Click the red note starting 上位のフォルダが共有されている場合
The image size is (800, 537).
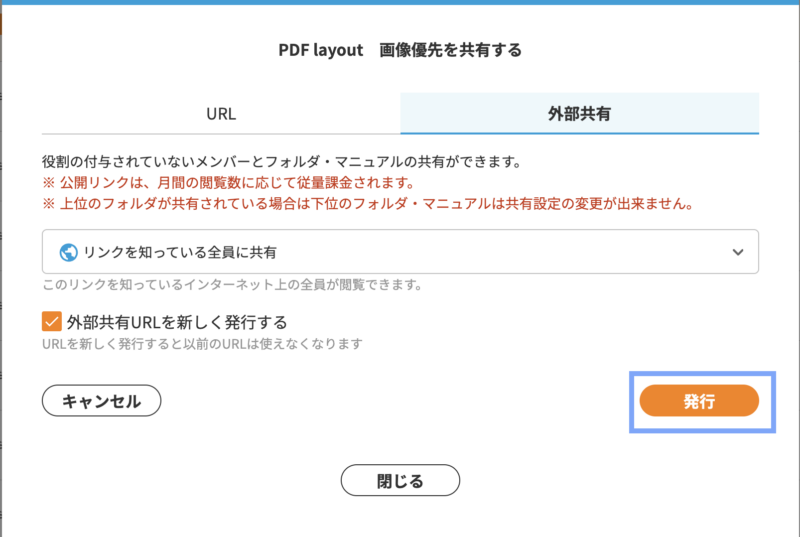click(x=368, y=204)
